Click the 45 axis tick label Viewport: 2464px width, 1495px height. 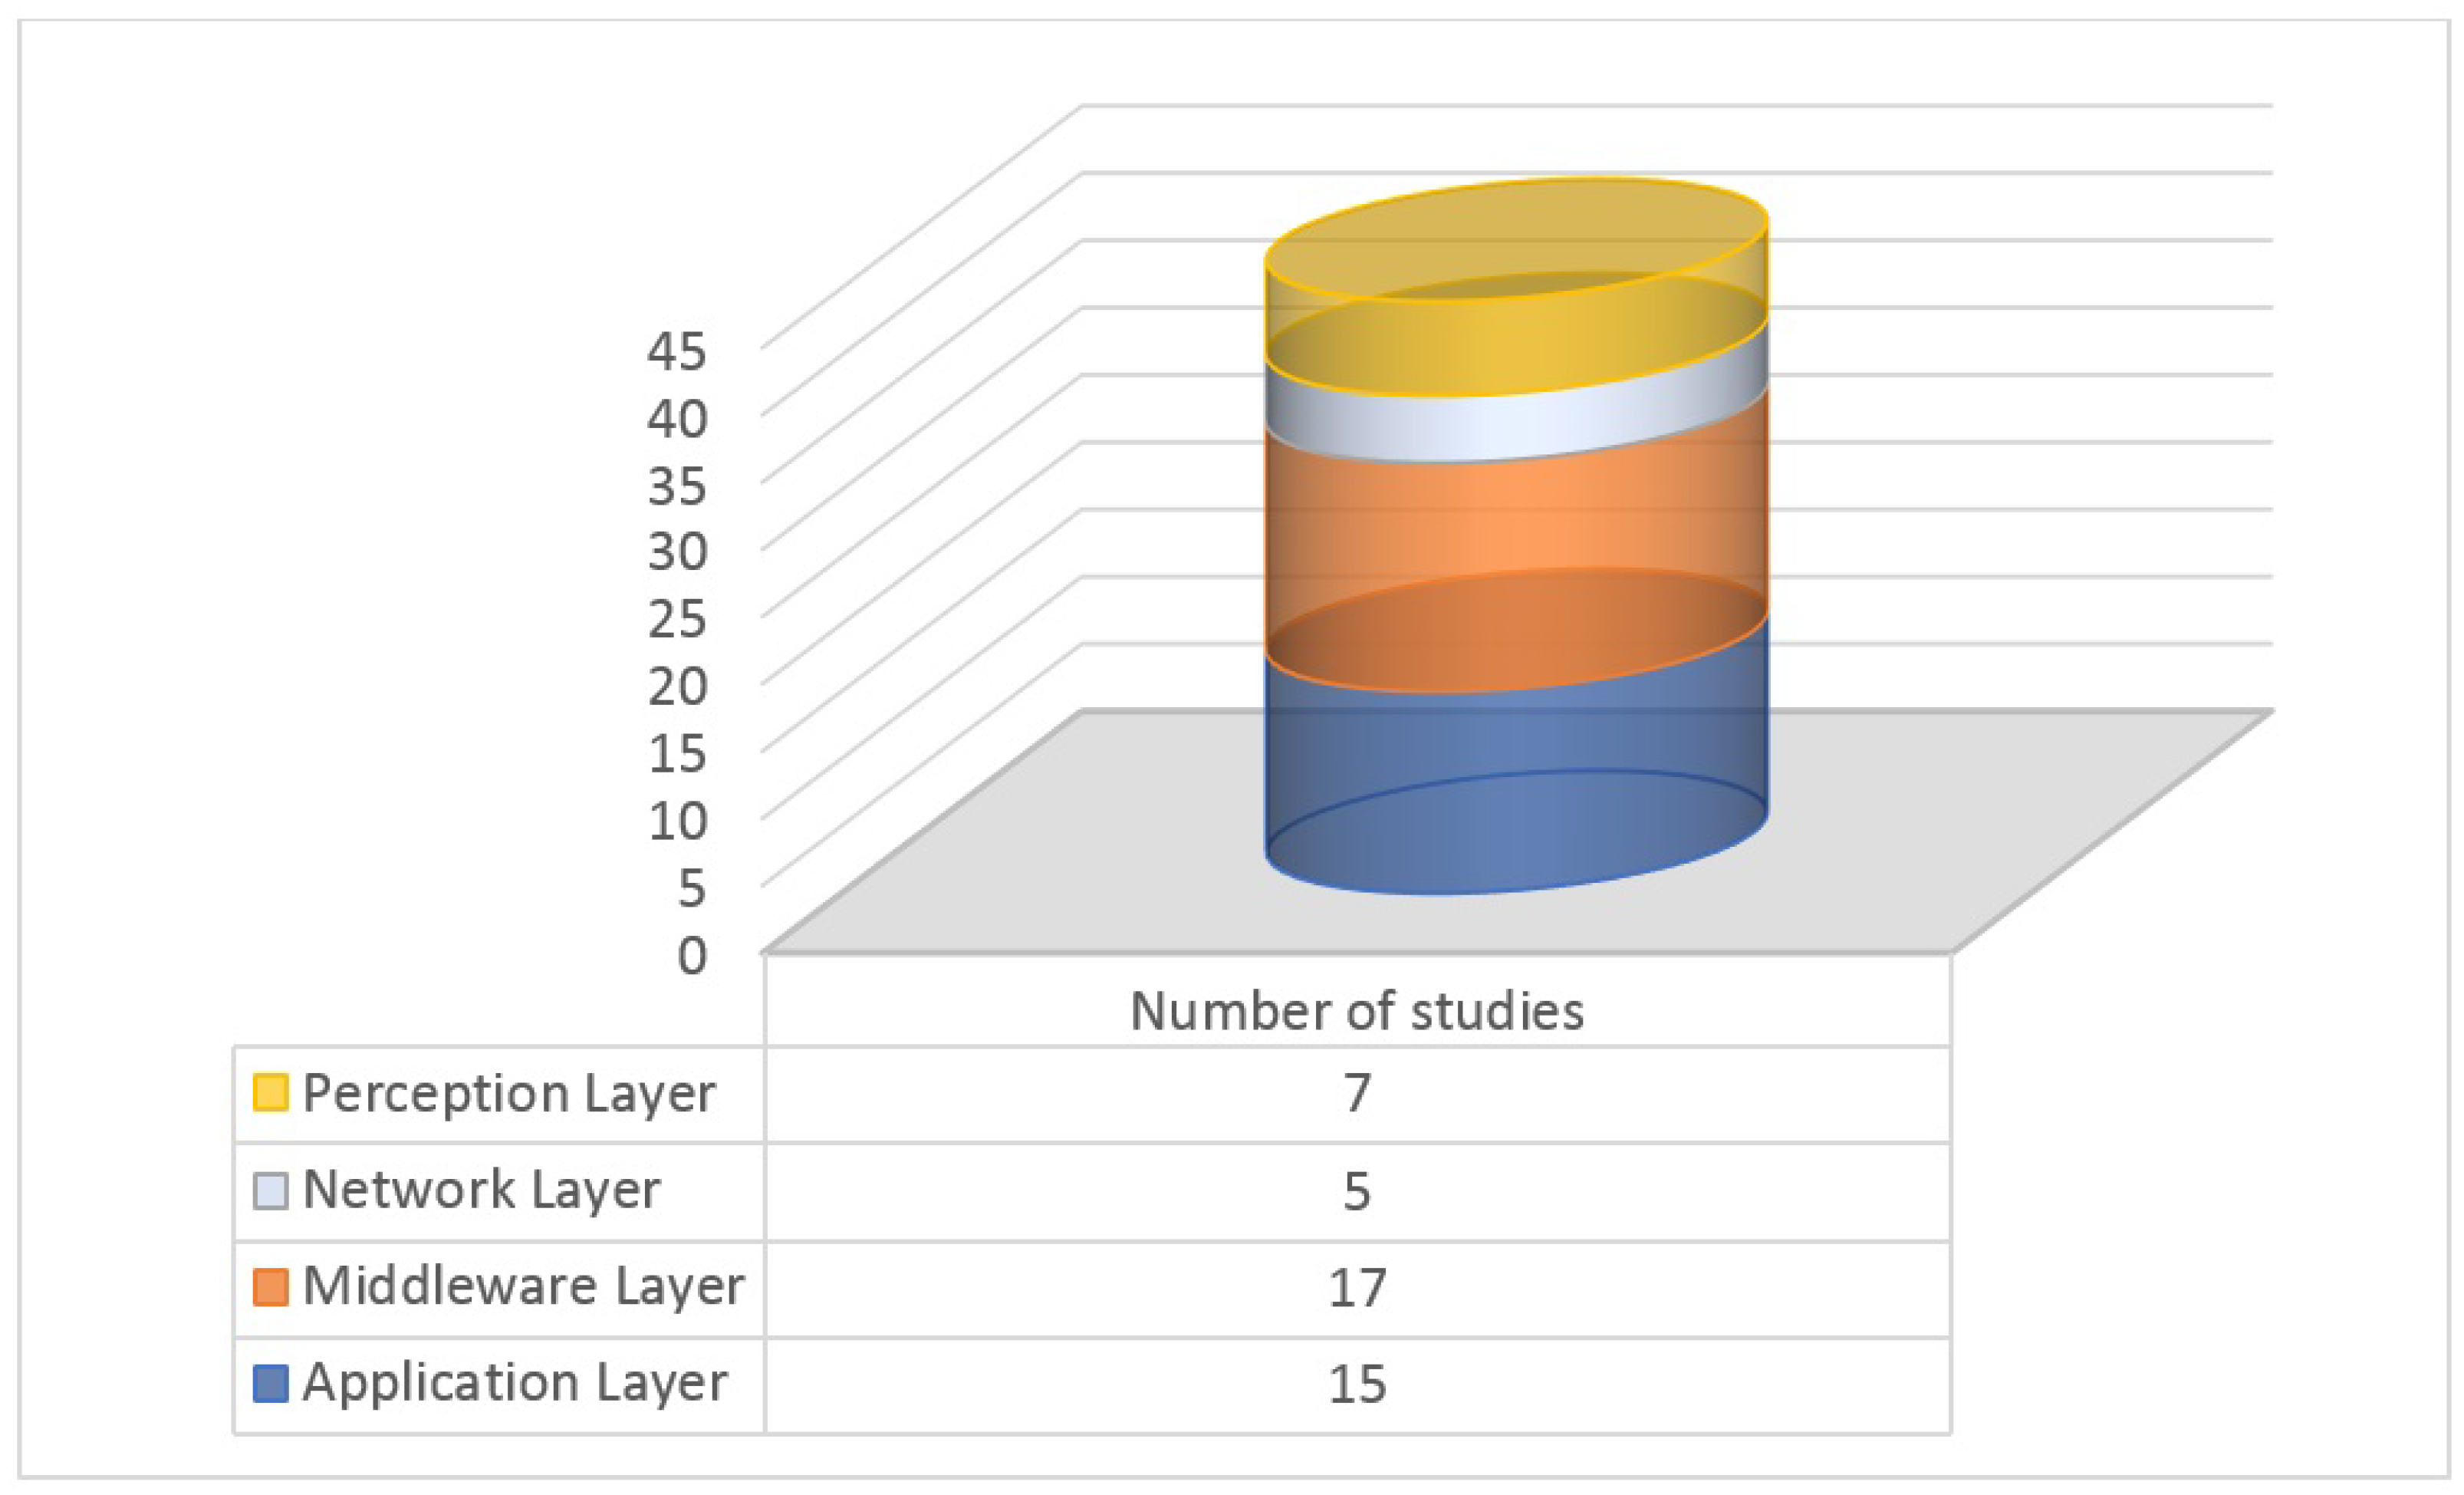pyautogui.click(x=677, y=351)
